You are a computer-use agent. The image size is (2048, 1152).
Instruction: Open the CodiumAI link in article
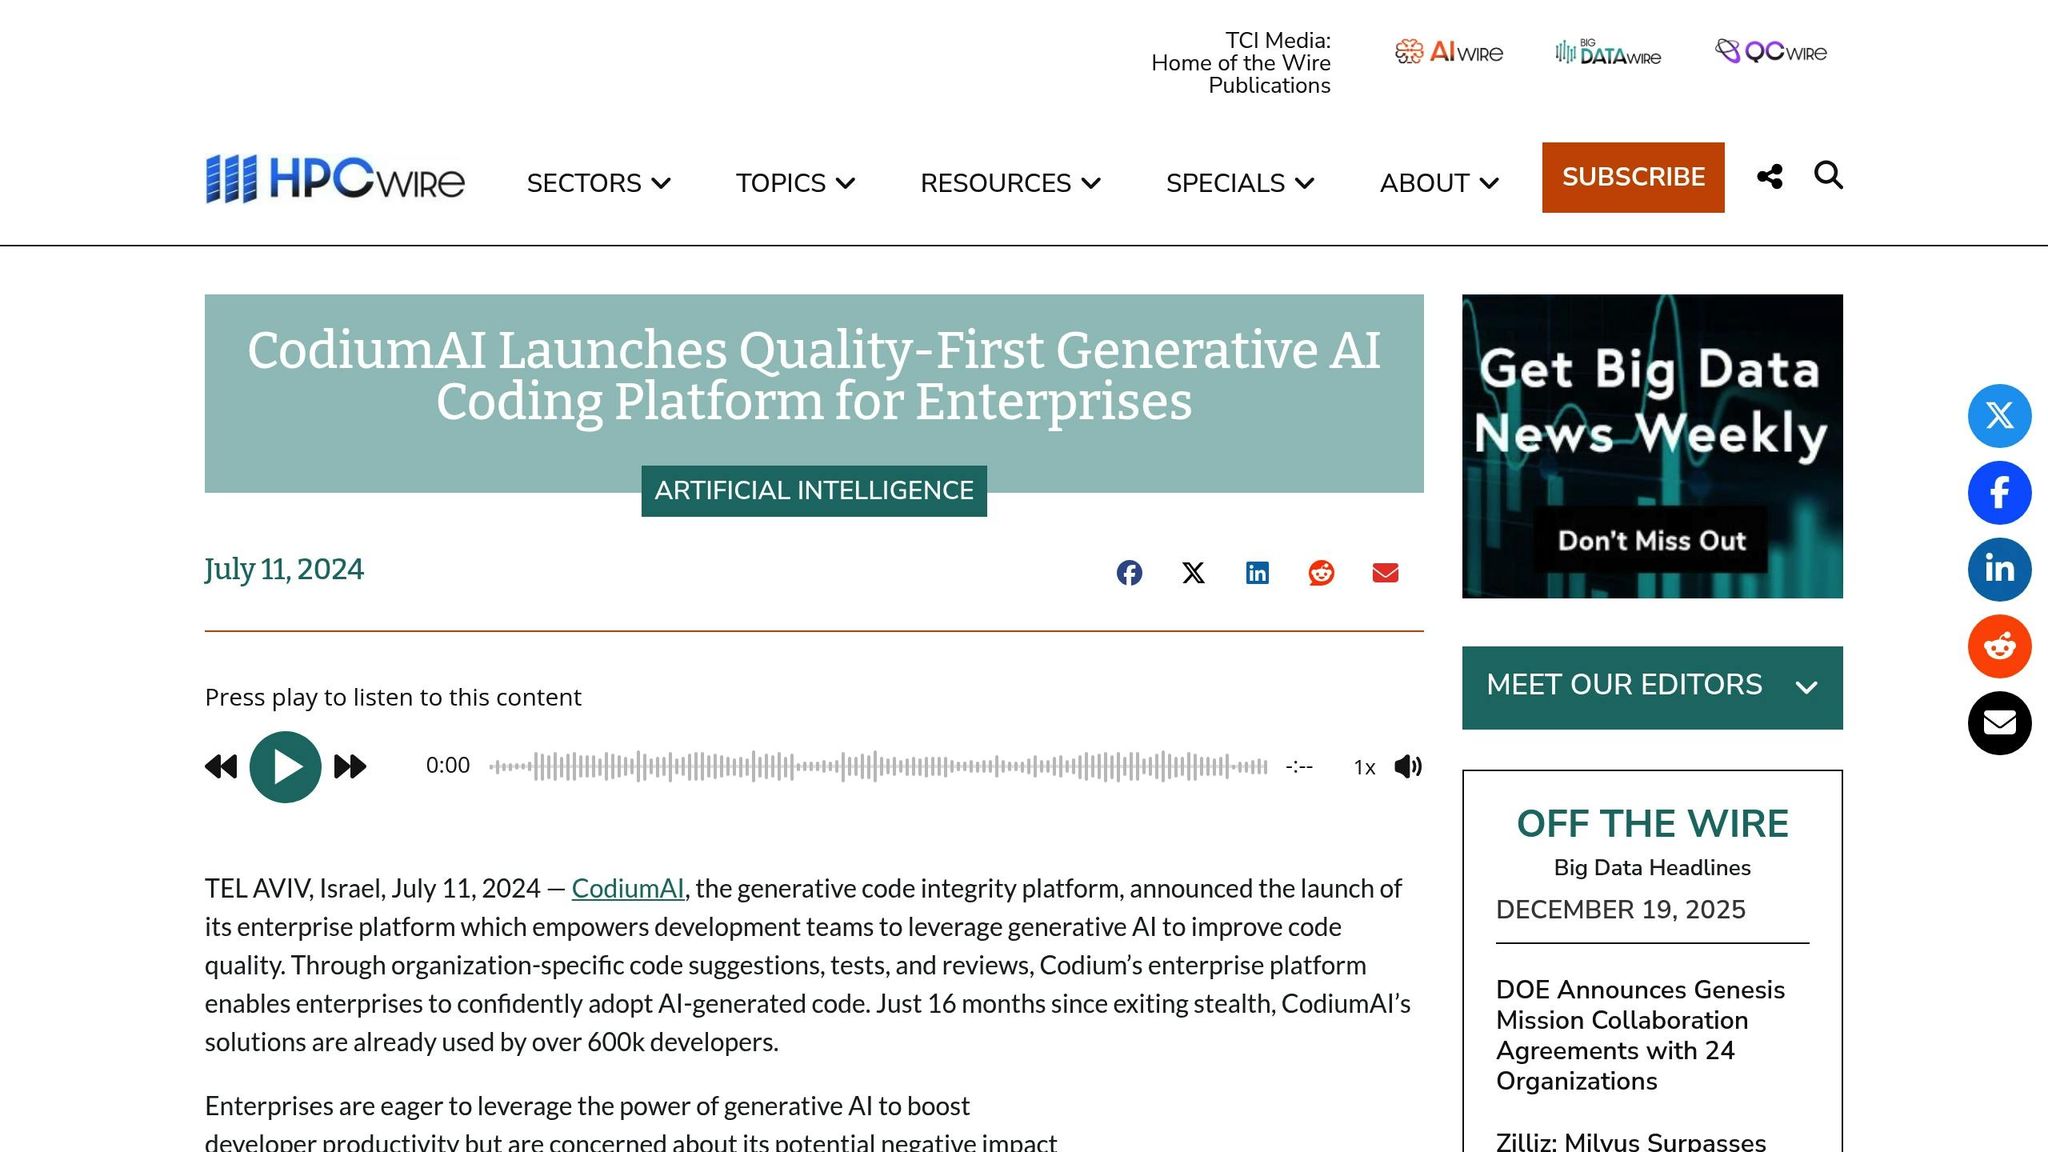[627, 888]
